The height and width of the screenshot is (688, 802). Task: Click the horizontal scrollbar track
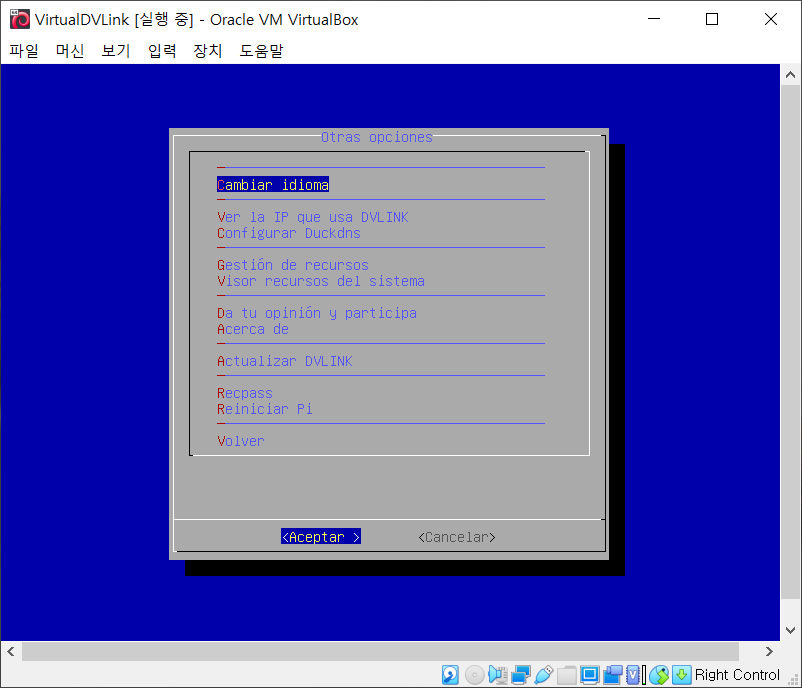(380, 652)
